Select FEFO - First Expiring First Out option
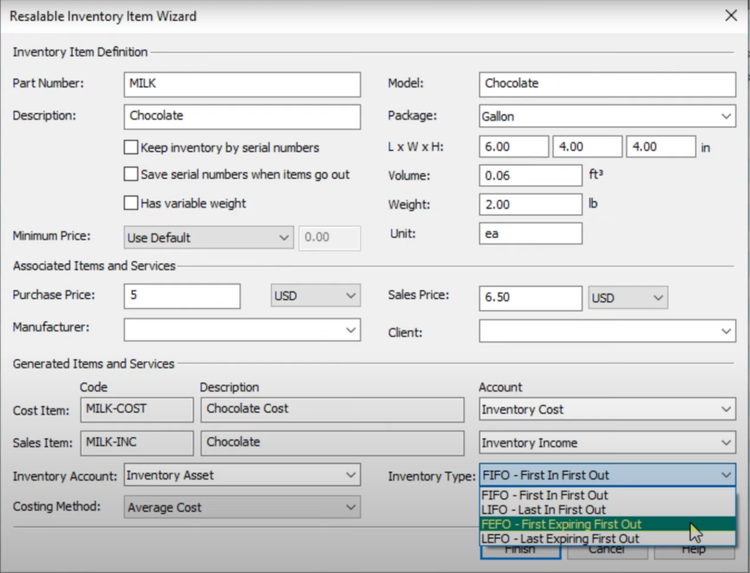The image size is (750, 573). 561,524
